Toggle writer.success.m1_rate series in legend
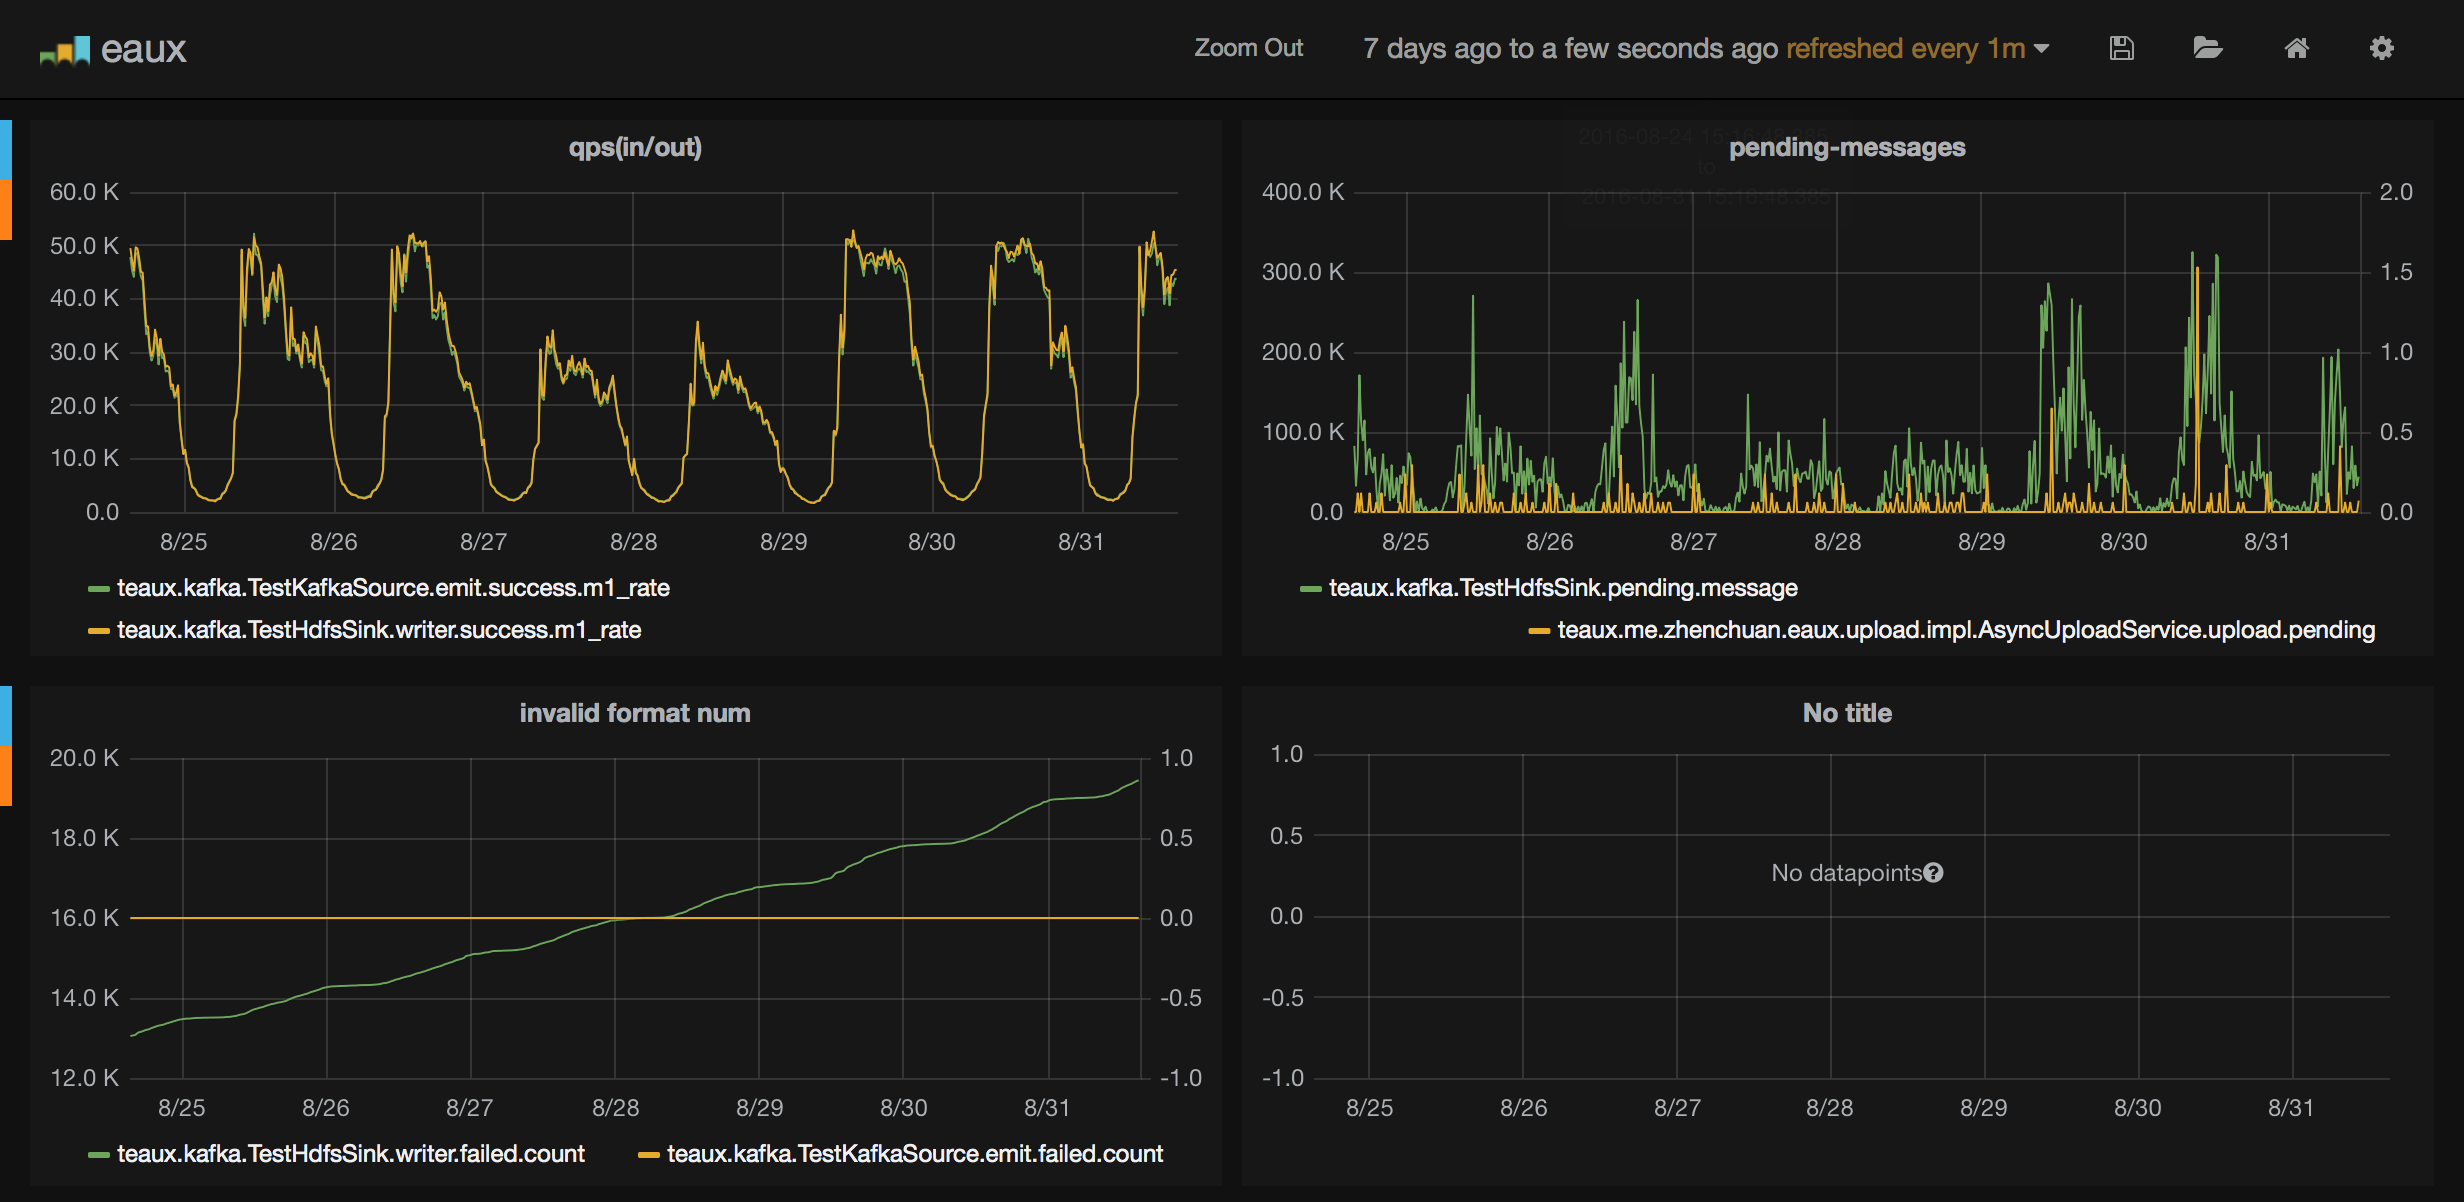This screenshot has height=1202, width=2464. (379, 630)
